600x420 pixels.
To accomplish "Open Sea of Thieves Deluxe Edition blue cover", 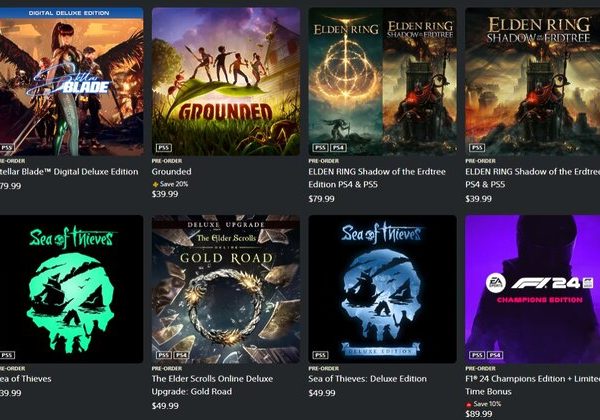I will point(382,289).
